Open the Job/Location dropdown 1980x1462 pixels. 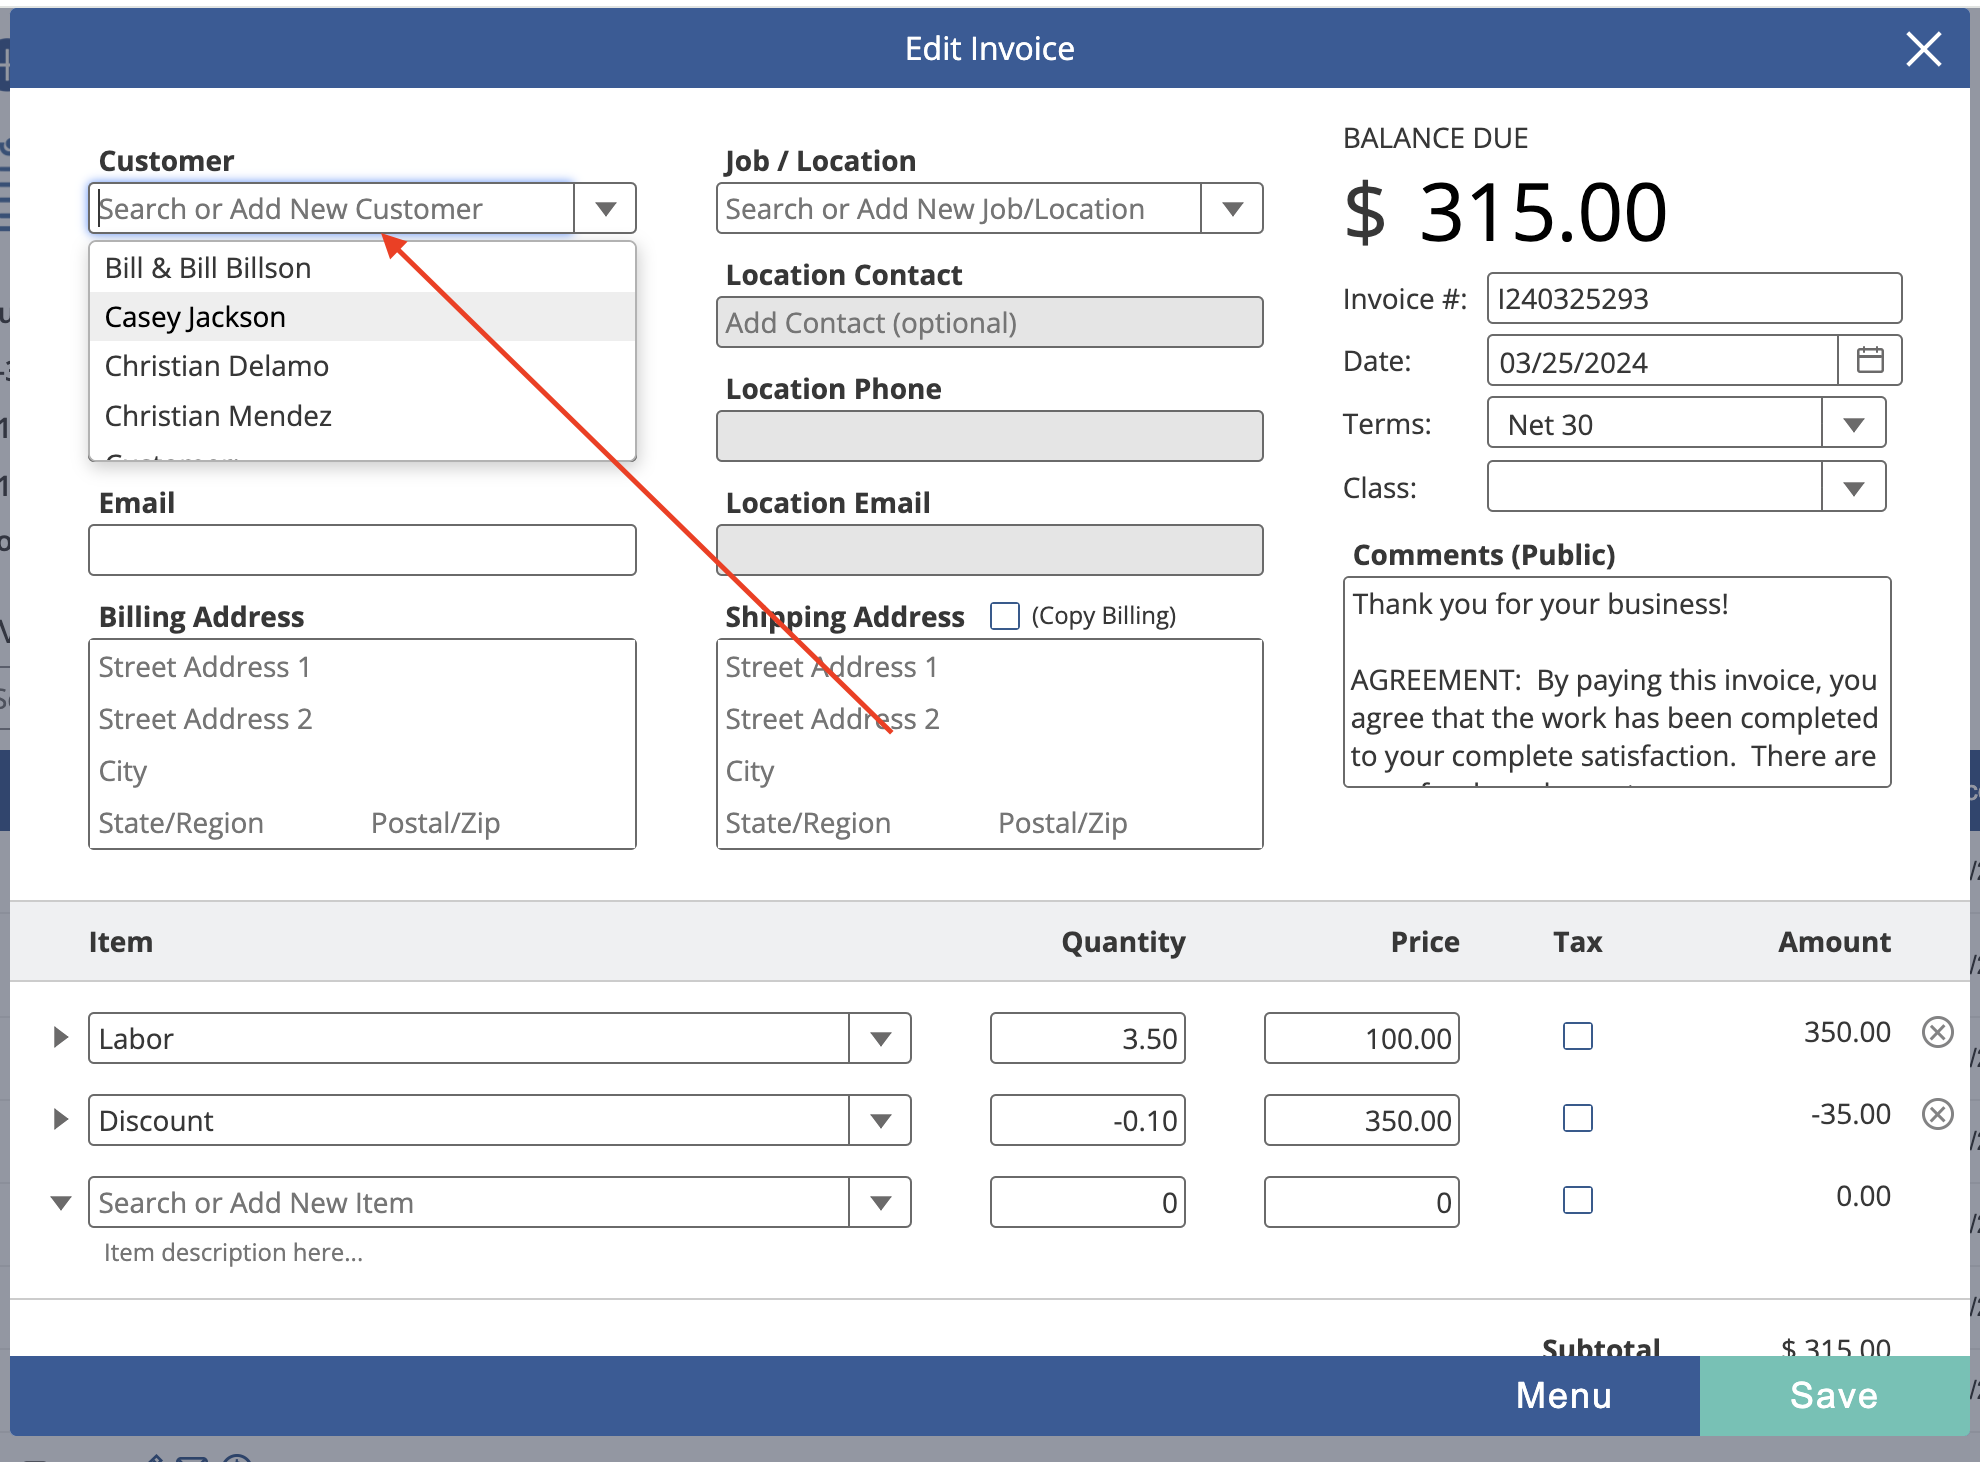coord(1233,208)
